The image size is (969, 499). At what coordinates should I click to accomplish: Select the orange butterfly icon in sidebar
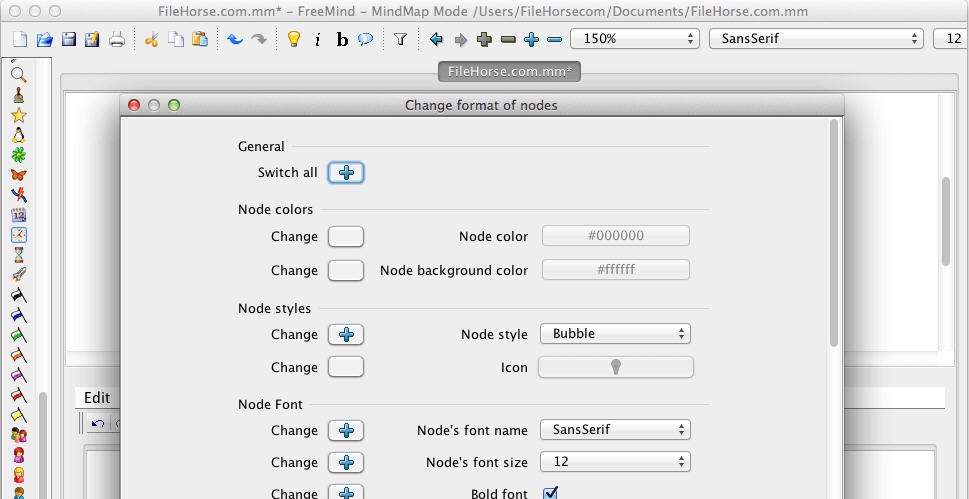(18, 175)
